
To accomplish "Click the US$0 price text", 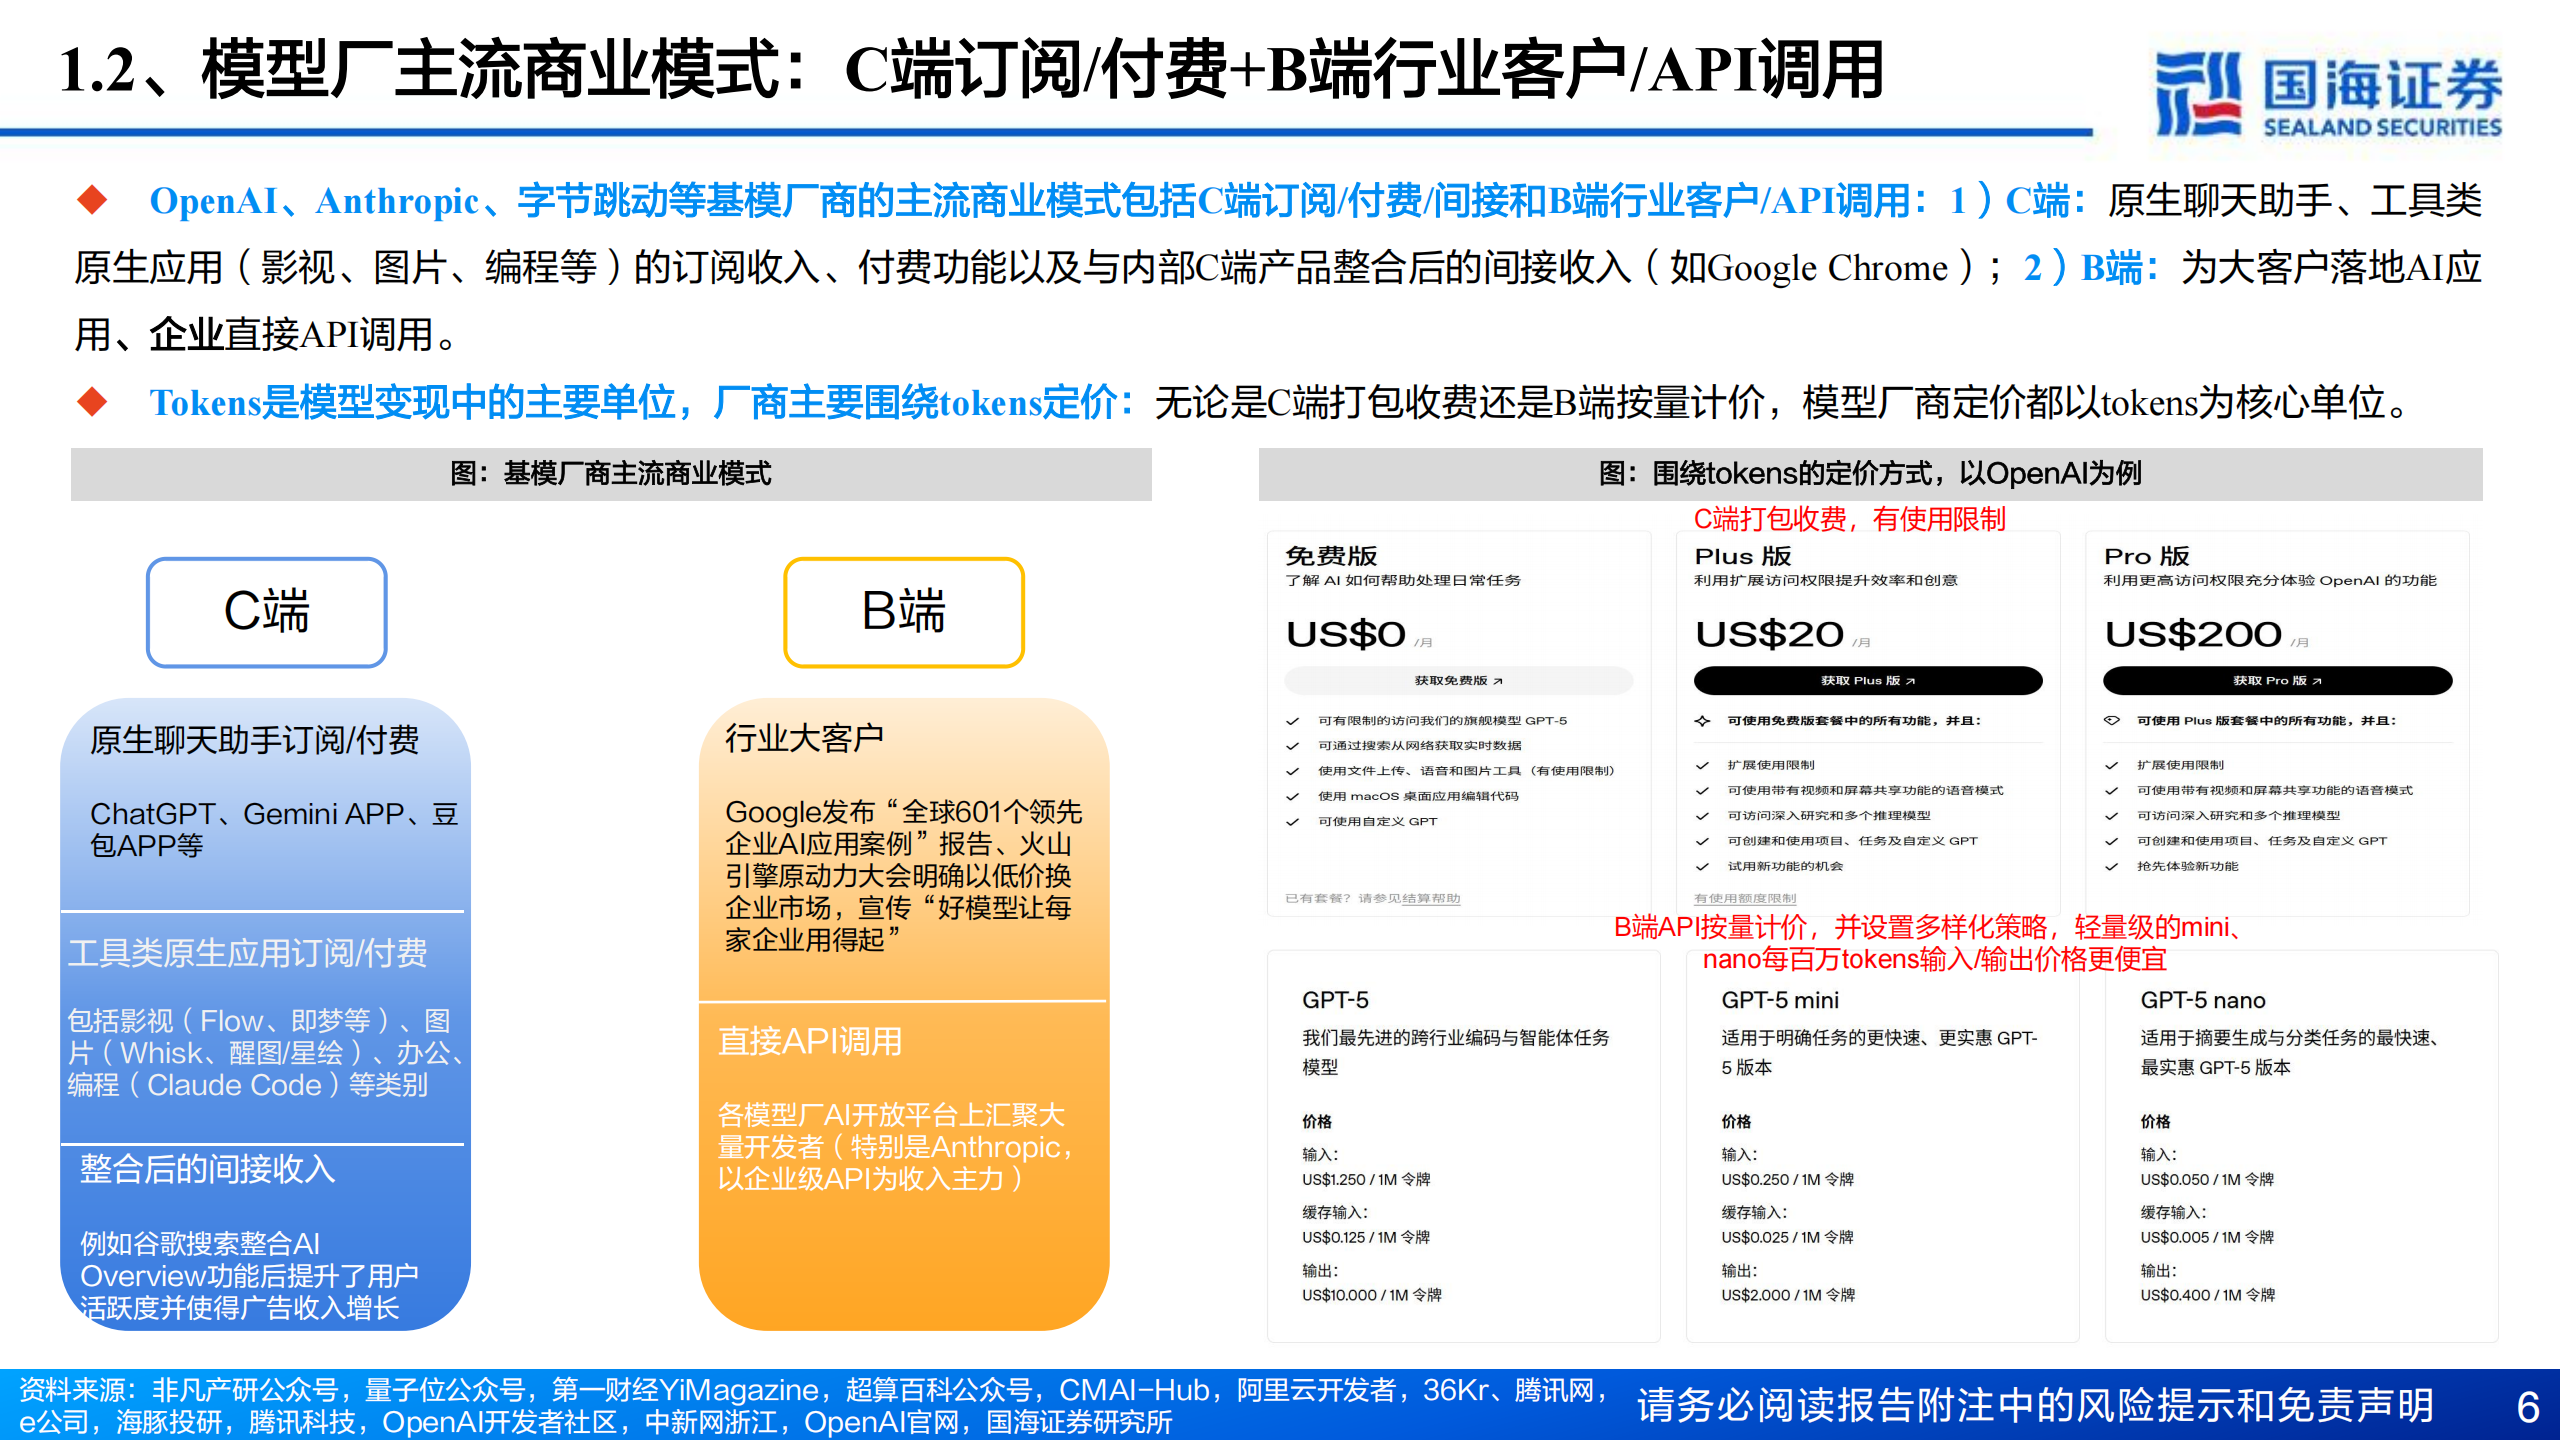I will click(1346, 634).
